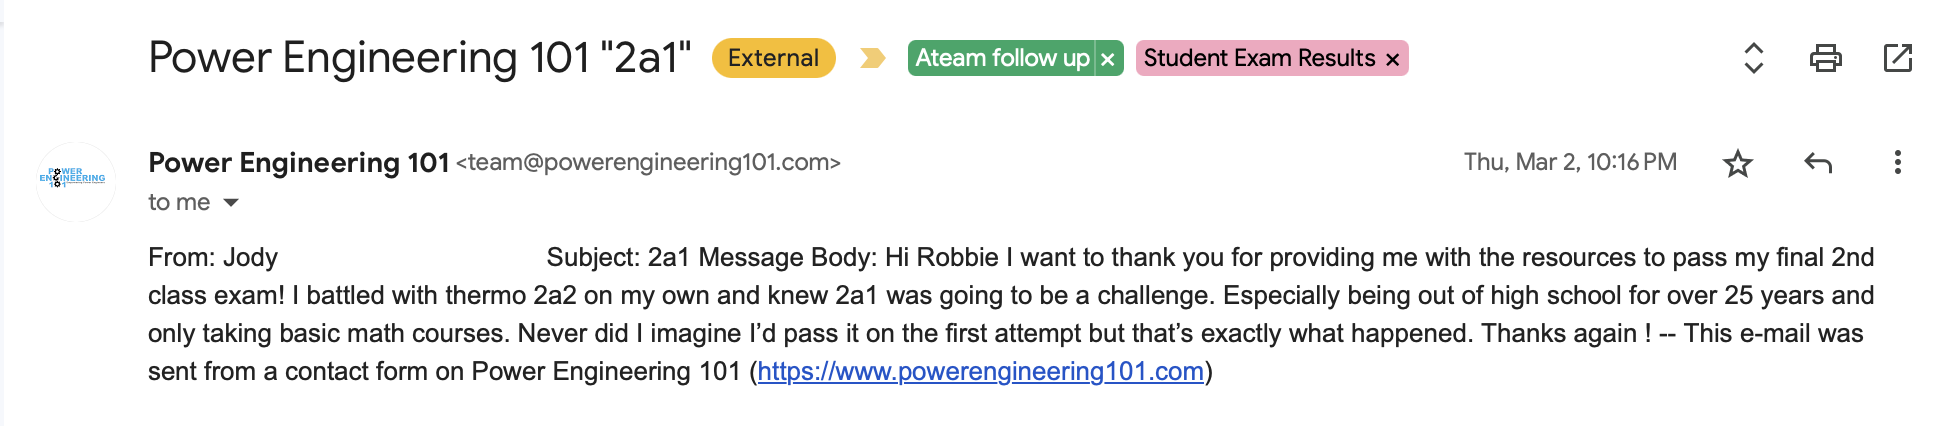
Task: Star this message from Power Engineering 101
Action: (1738, 163)
